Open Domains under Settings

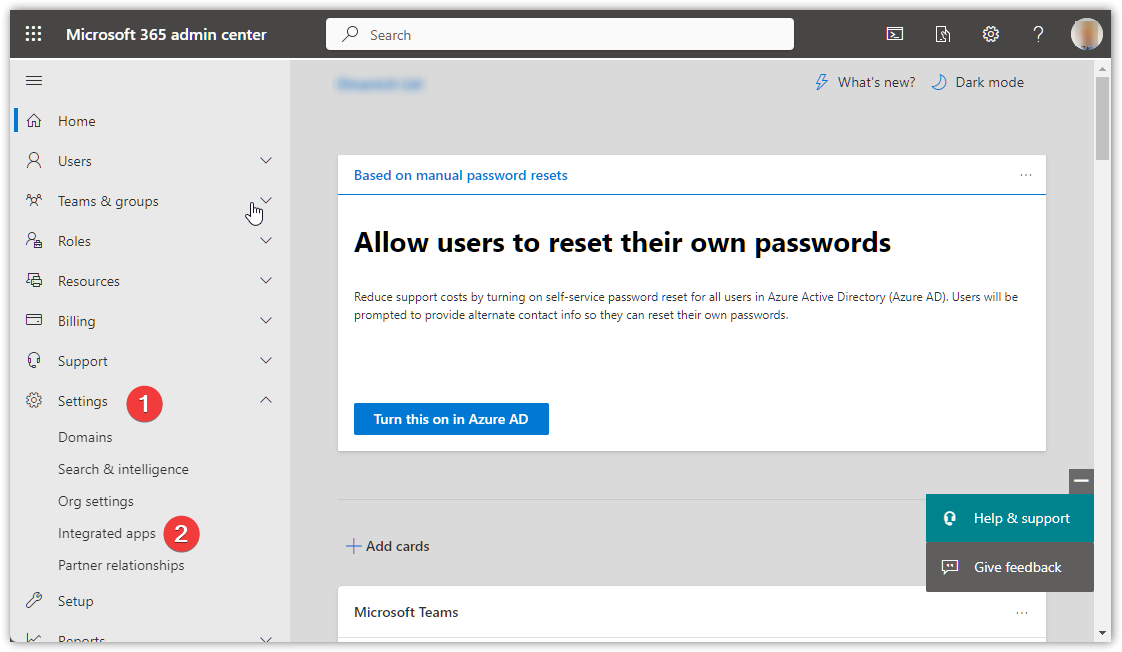coord(85,437)
